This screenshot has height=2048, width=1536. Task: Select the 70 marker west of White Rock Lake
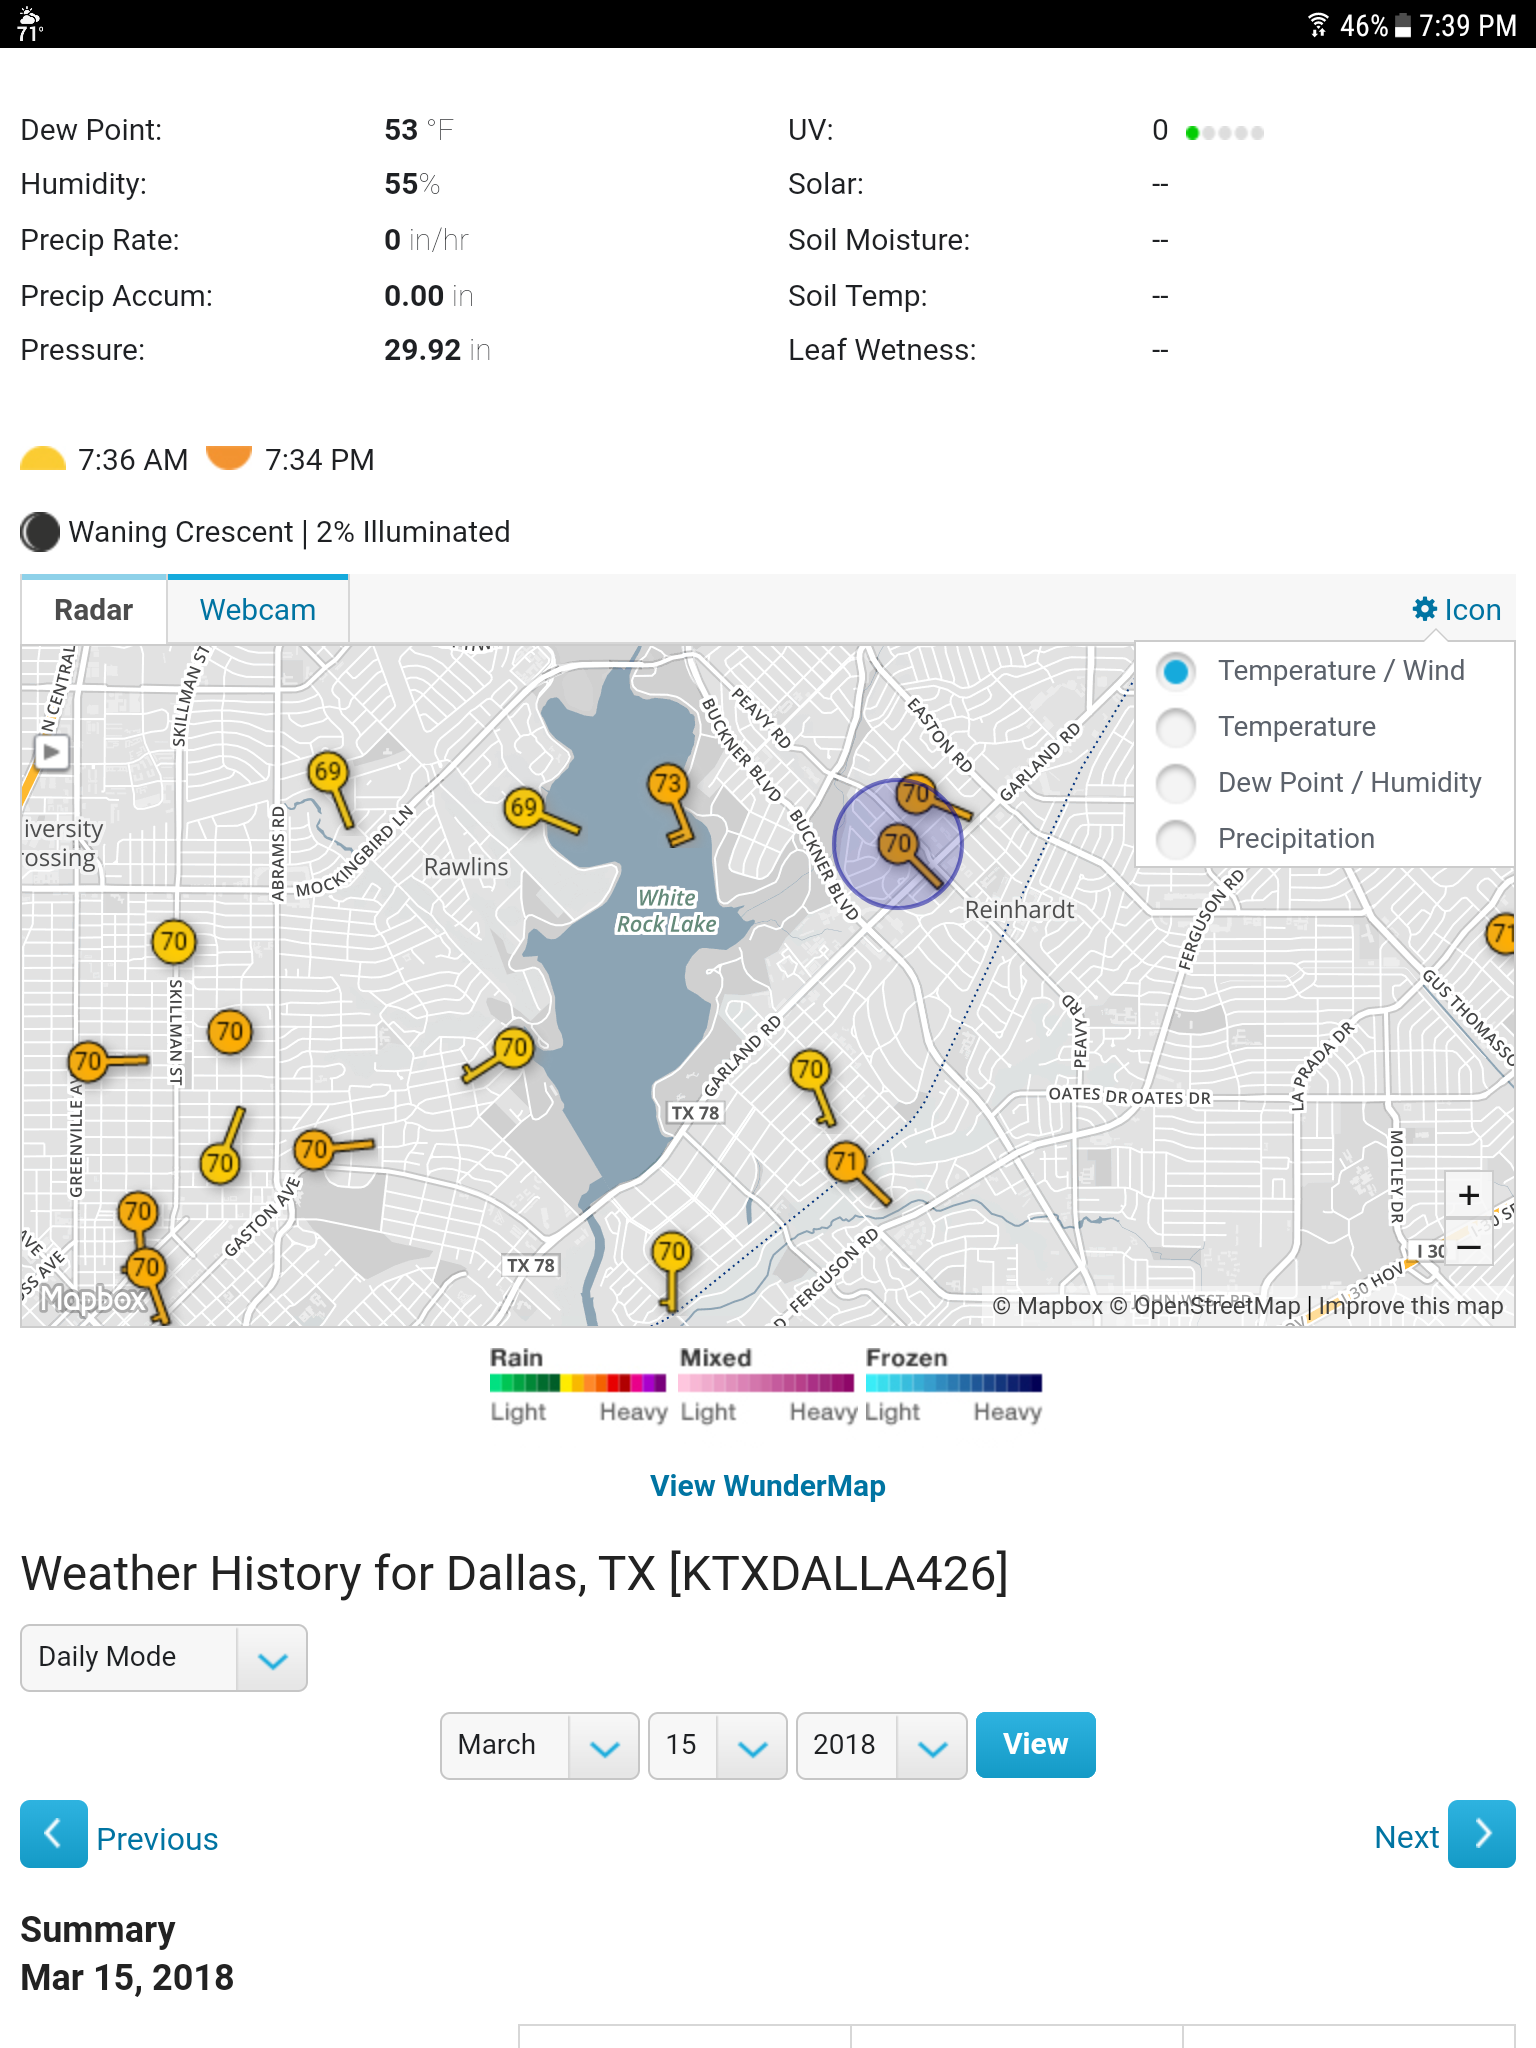pyautogui.click(x=514, y=1048)
